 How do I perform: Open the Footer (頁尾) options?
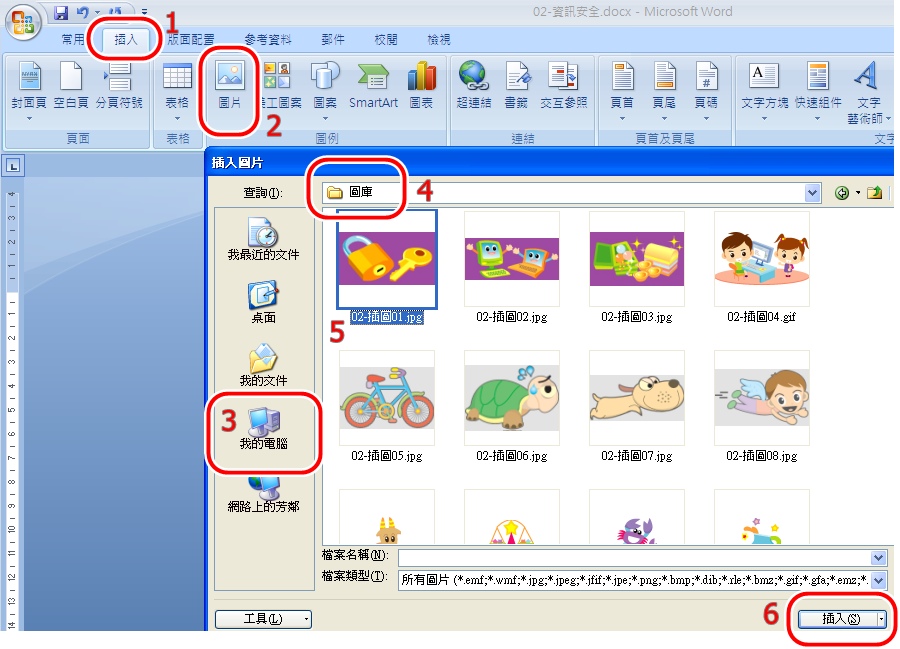click(x=664, y=90)
